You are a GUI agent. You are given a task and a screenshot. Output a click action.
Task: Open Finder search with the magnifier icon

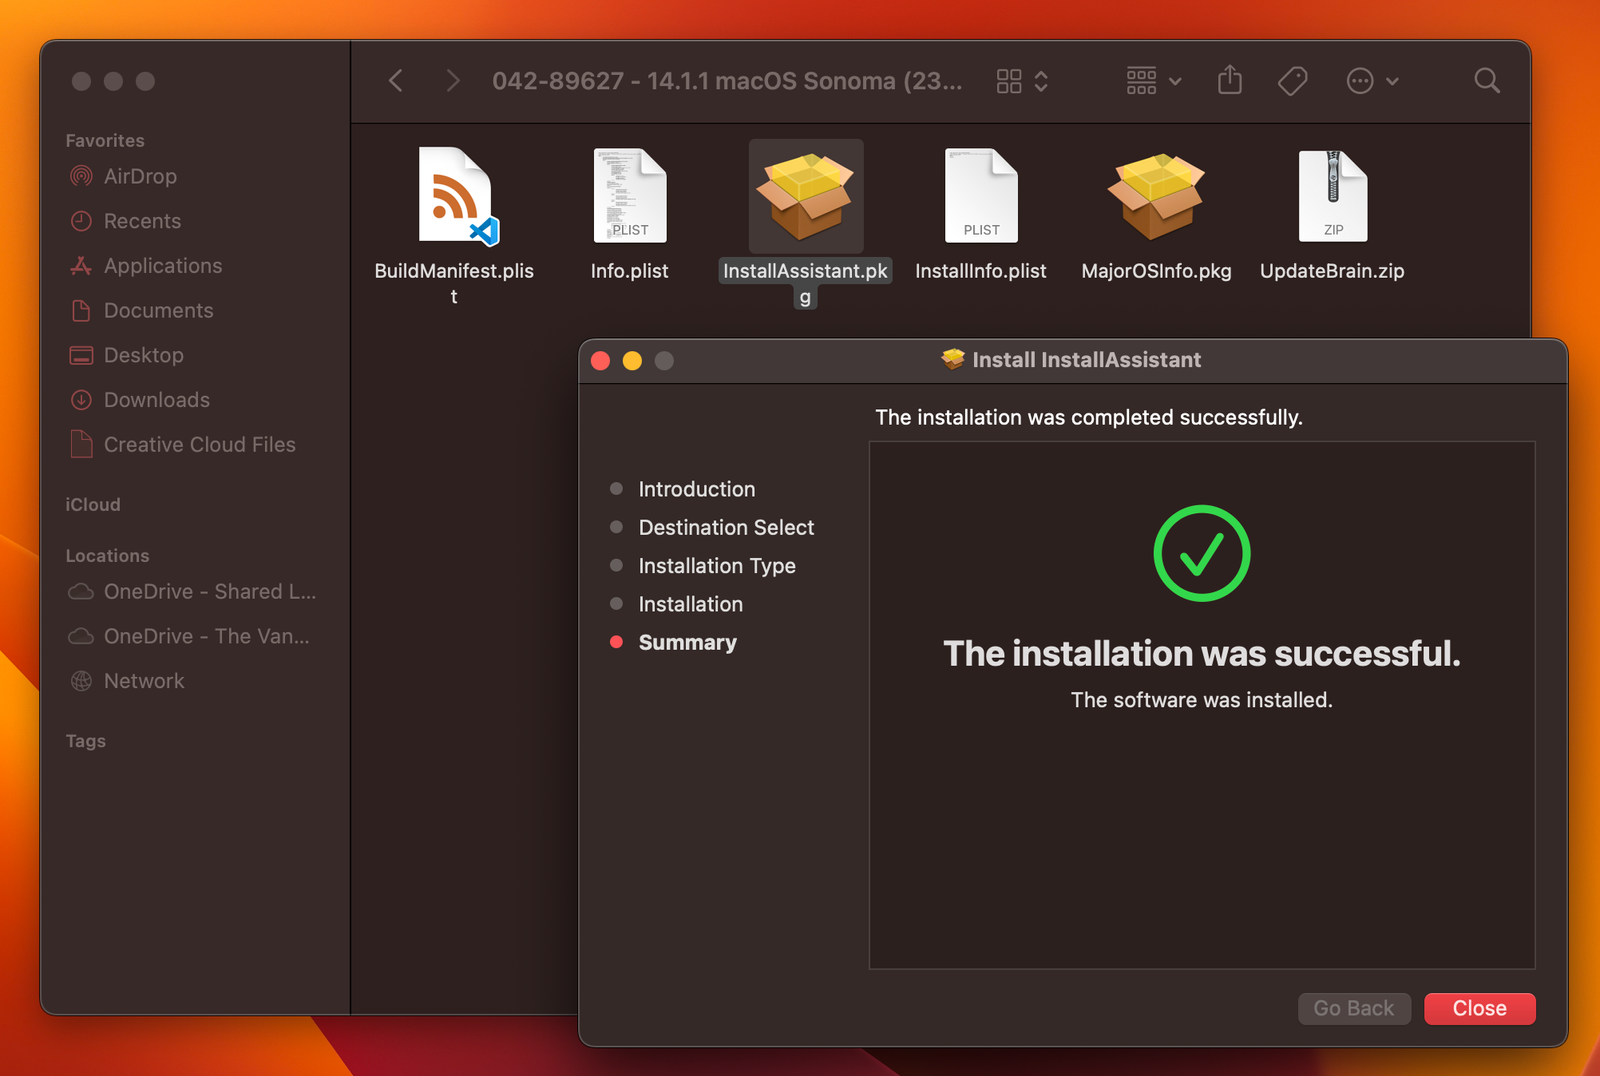pos(1487,81)
